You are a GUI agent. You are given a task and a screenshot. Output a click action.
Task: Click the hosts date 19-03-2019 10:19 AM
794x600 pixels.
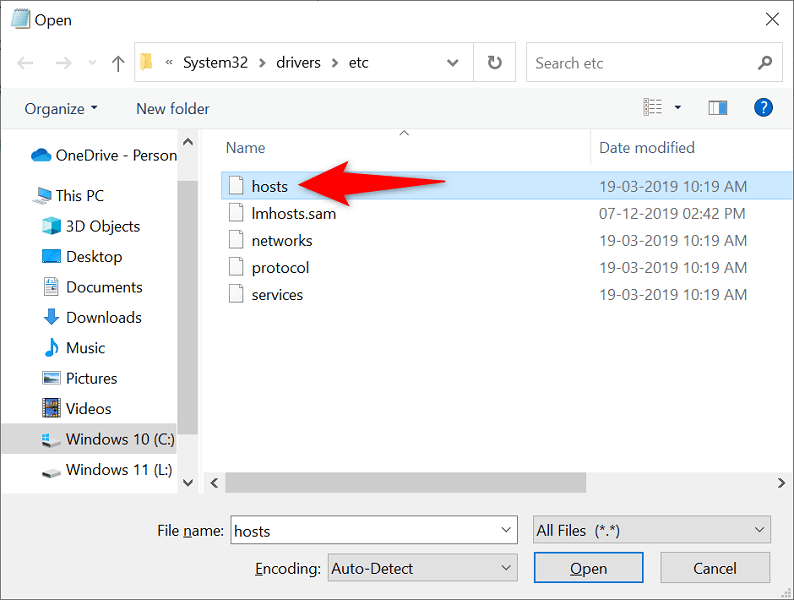click(673, 186)
